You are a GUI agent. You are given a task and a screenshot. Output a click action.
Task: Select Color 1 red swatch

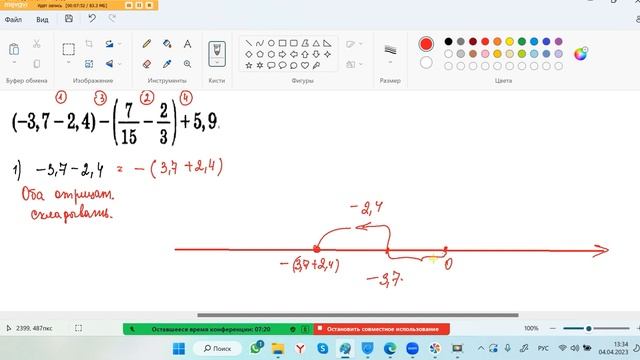[x=426, y=44]
